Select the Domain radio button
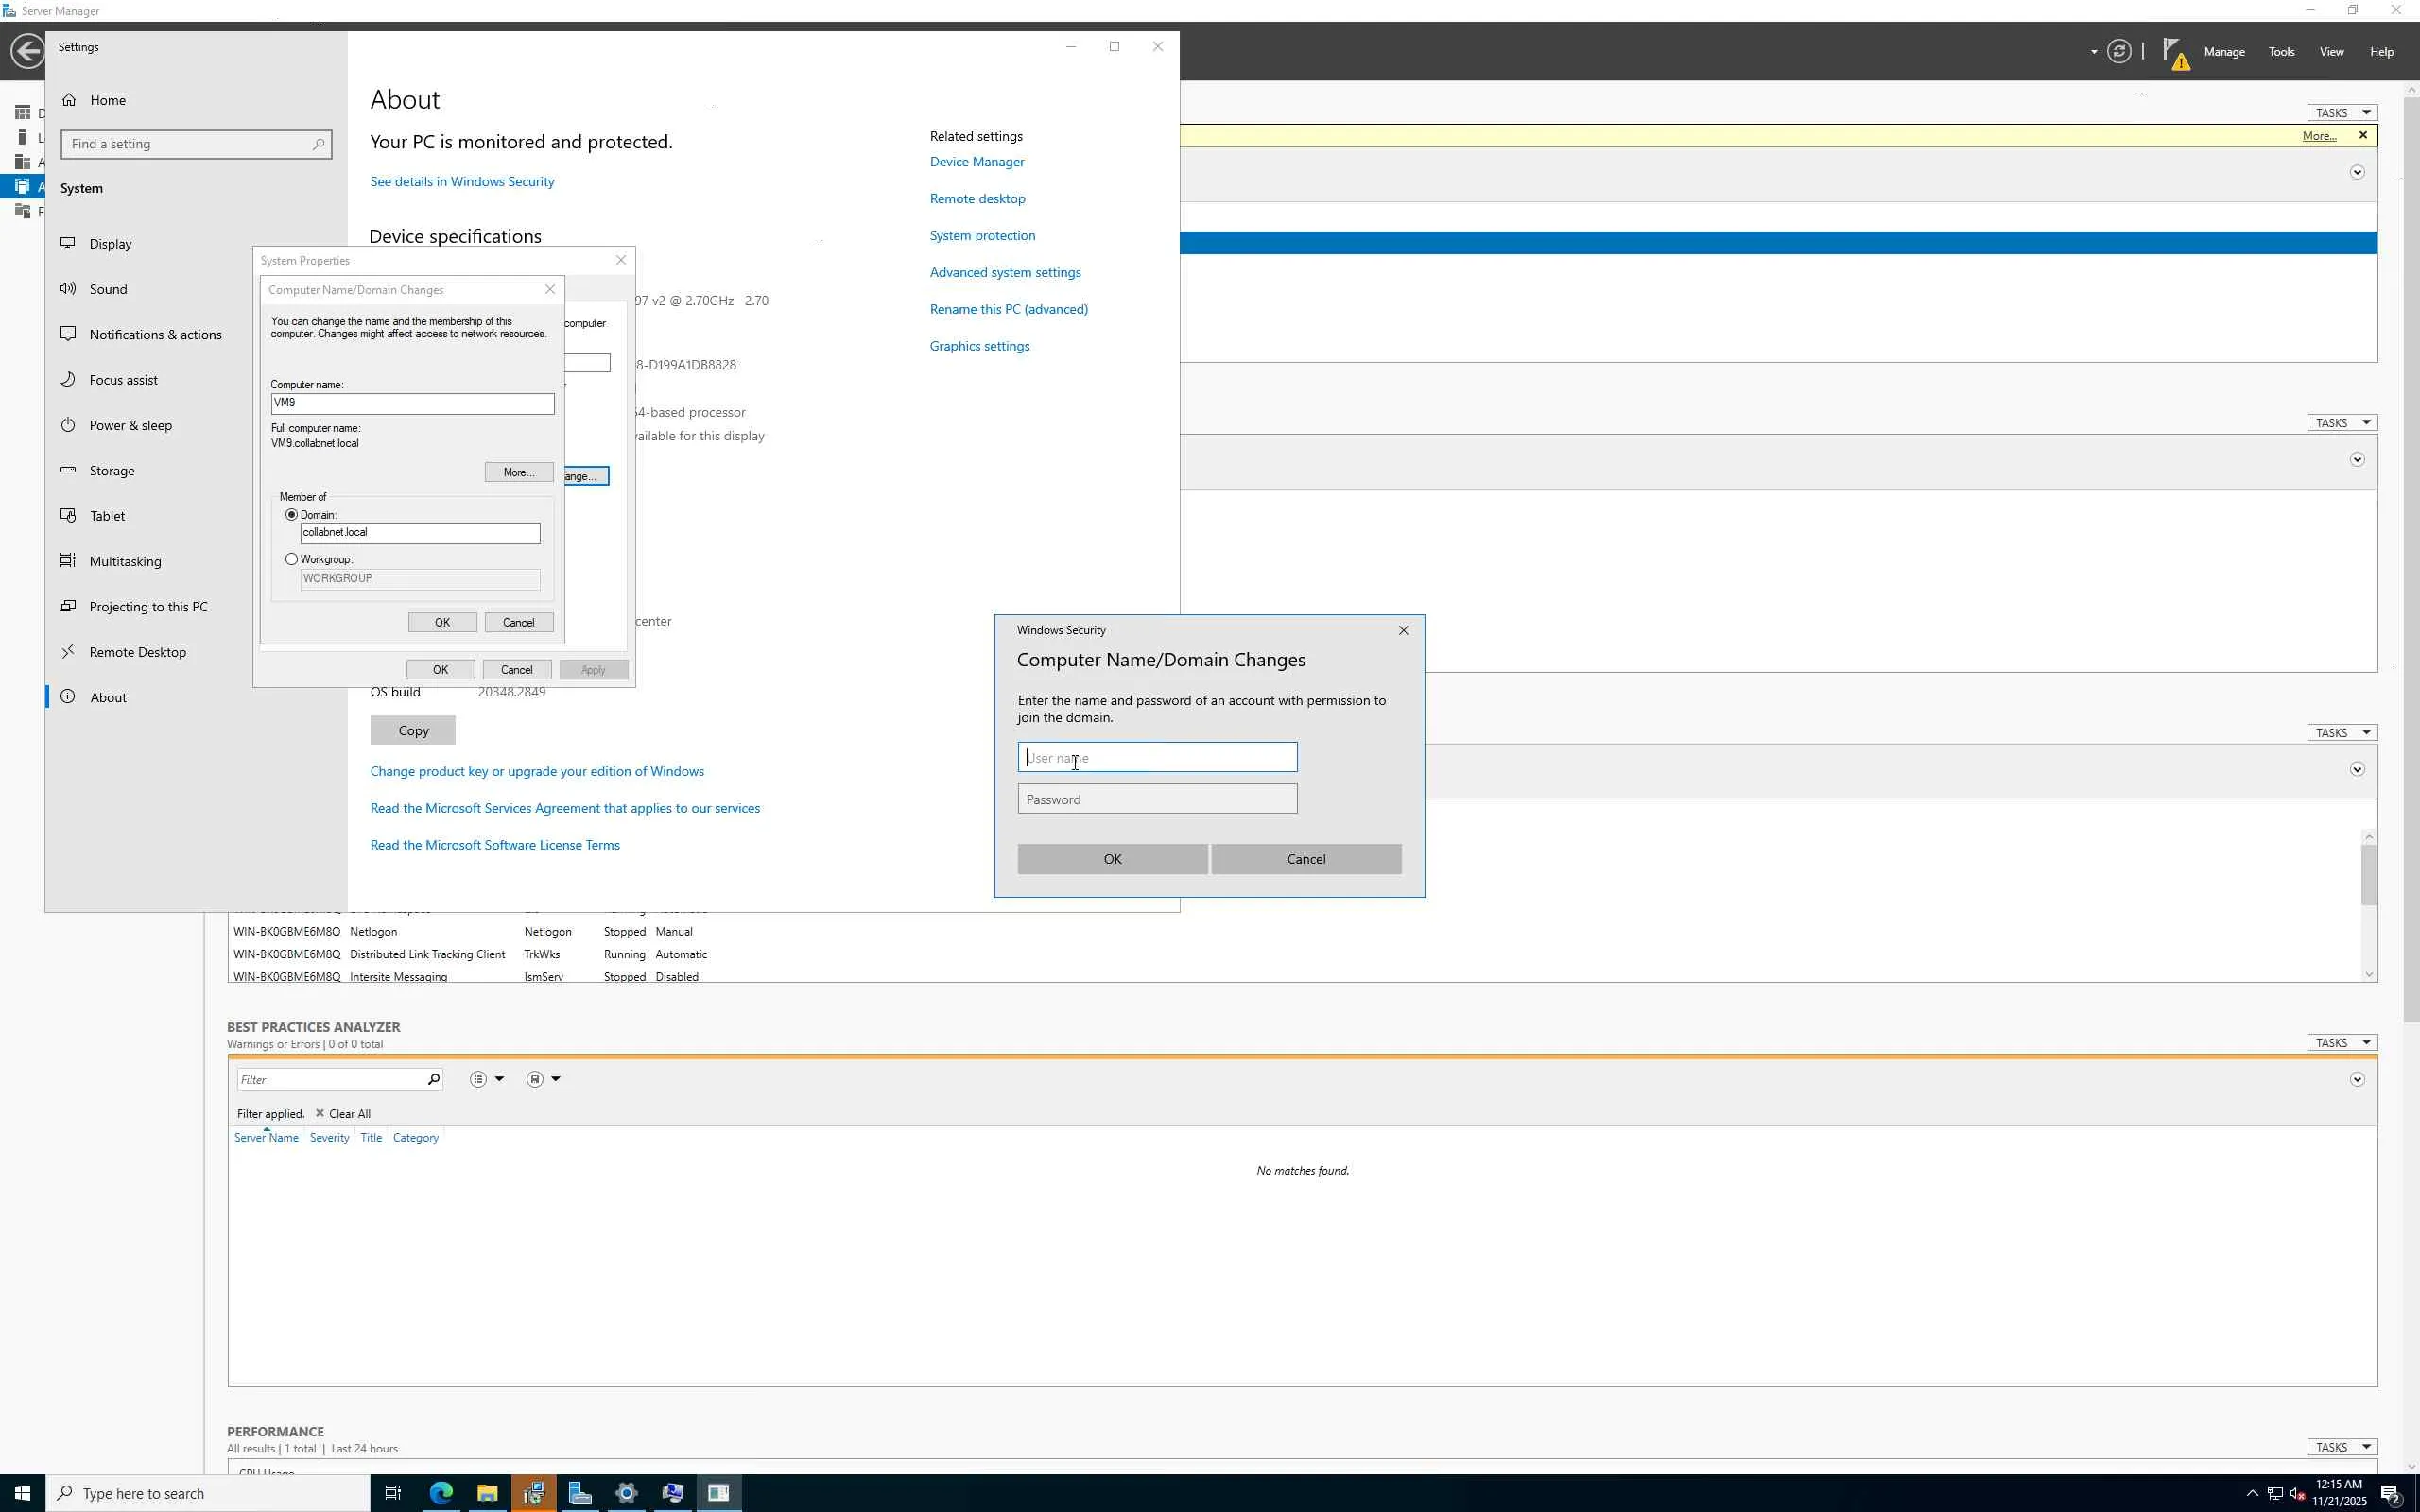 [x=292, y=515]
